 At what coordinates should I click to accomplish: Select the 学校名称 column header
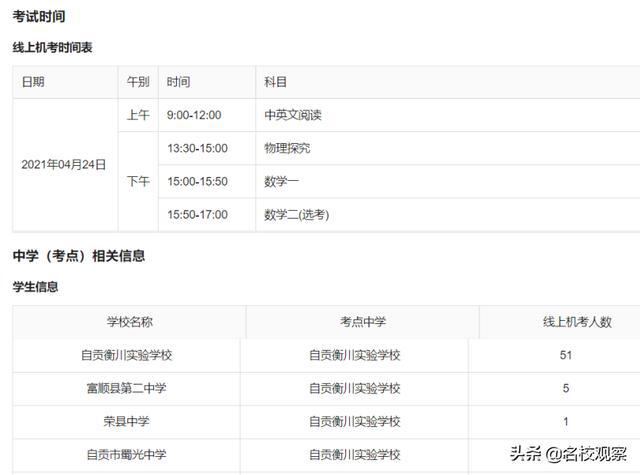coord(130,322)
